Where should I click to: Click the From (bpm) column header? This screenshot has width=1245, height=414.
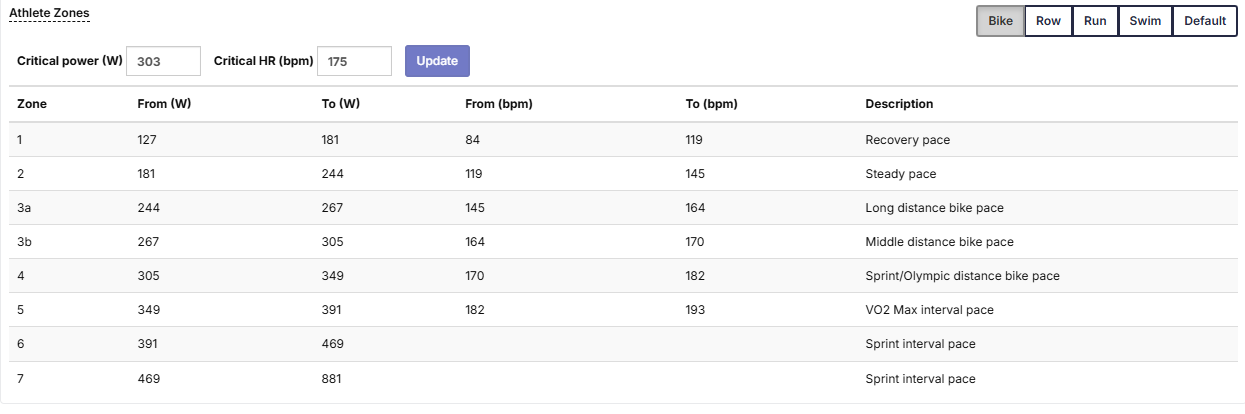click(x=499, y=104)
